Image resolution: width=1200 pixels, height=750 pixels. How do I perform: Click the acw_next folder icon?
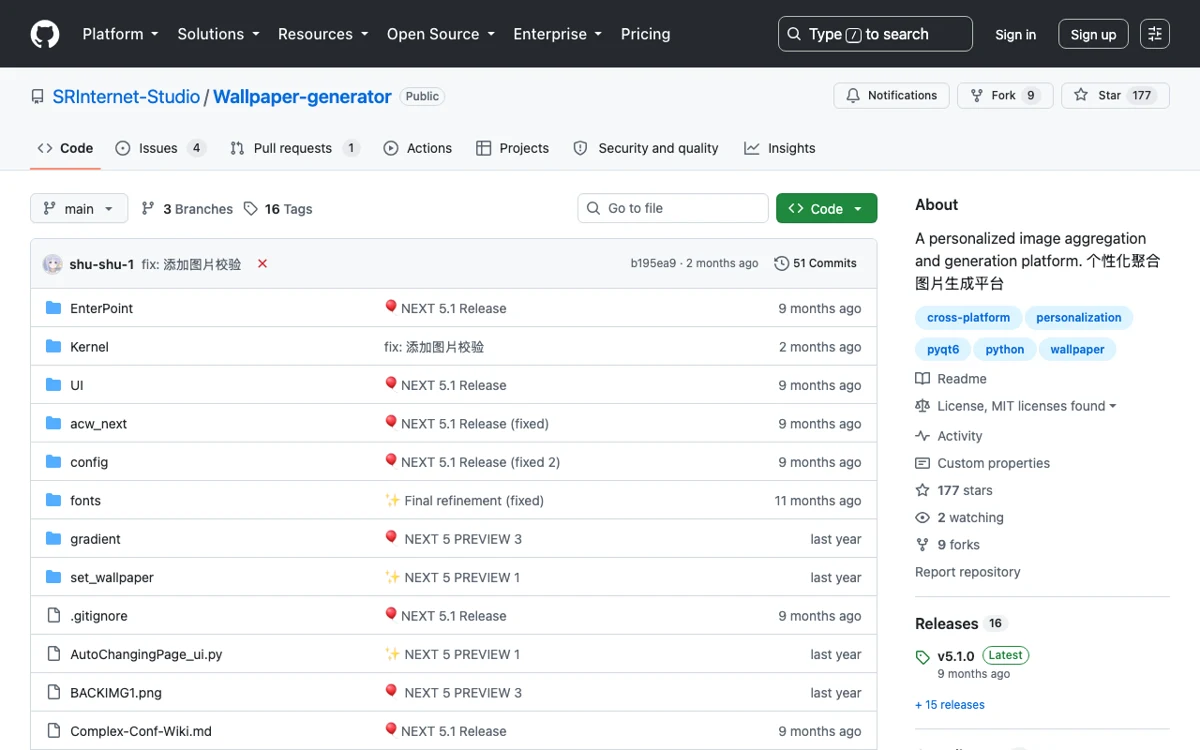click(x=54, y=424)
